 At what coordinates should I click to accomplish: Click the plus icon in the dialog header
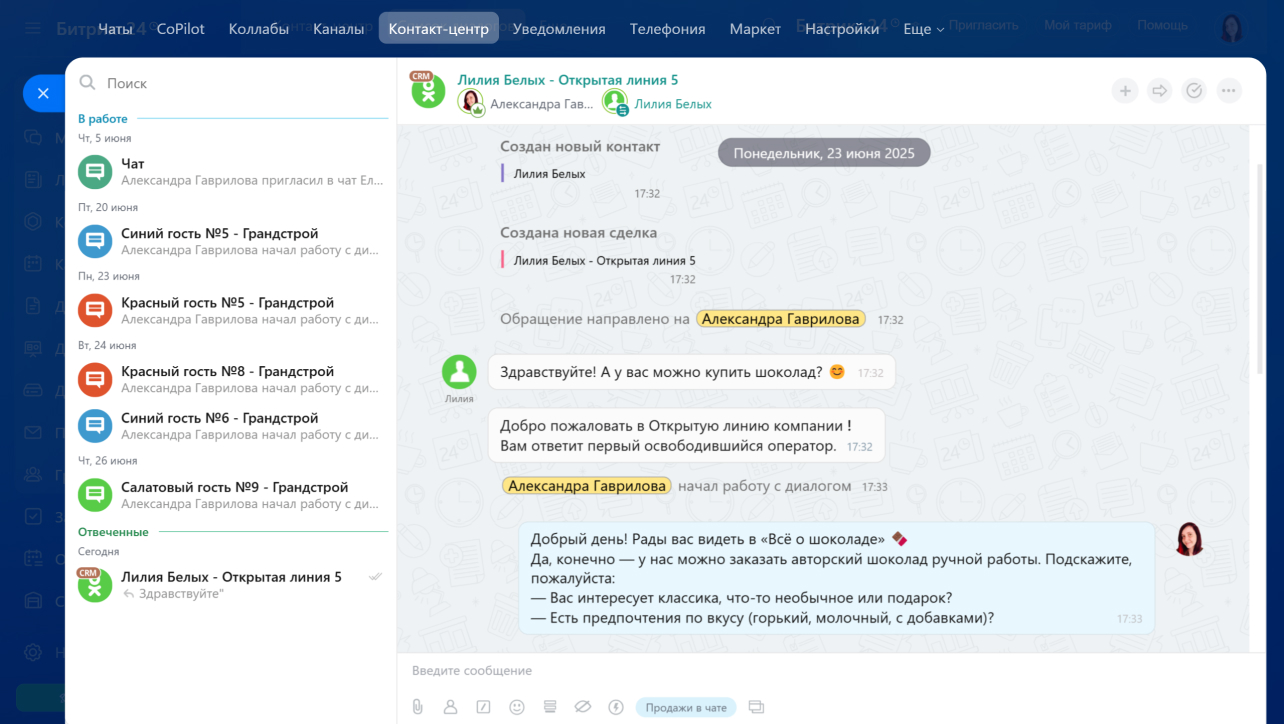[x=1125, y=91]
